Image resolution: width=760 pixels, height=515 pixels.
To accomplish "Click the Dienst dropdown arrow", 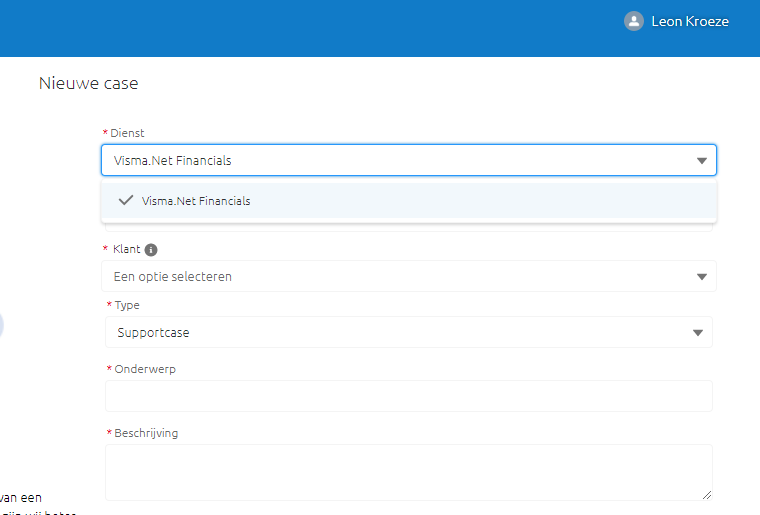I will (x=701, y=160).
